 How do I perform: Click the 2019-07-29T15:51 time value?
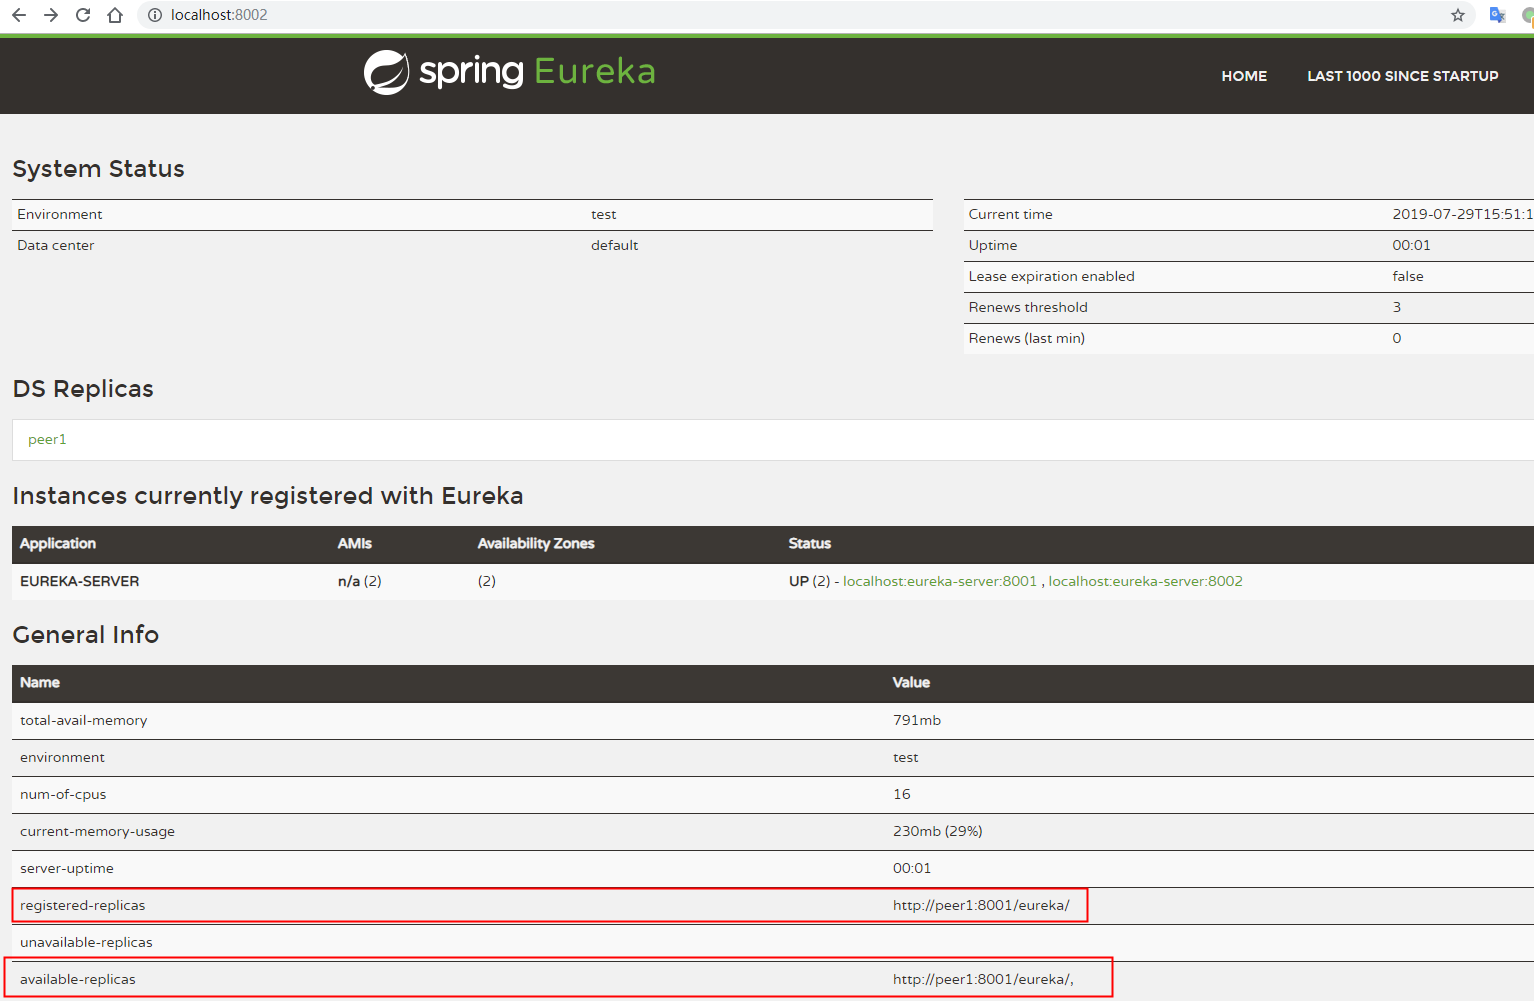1462,214
